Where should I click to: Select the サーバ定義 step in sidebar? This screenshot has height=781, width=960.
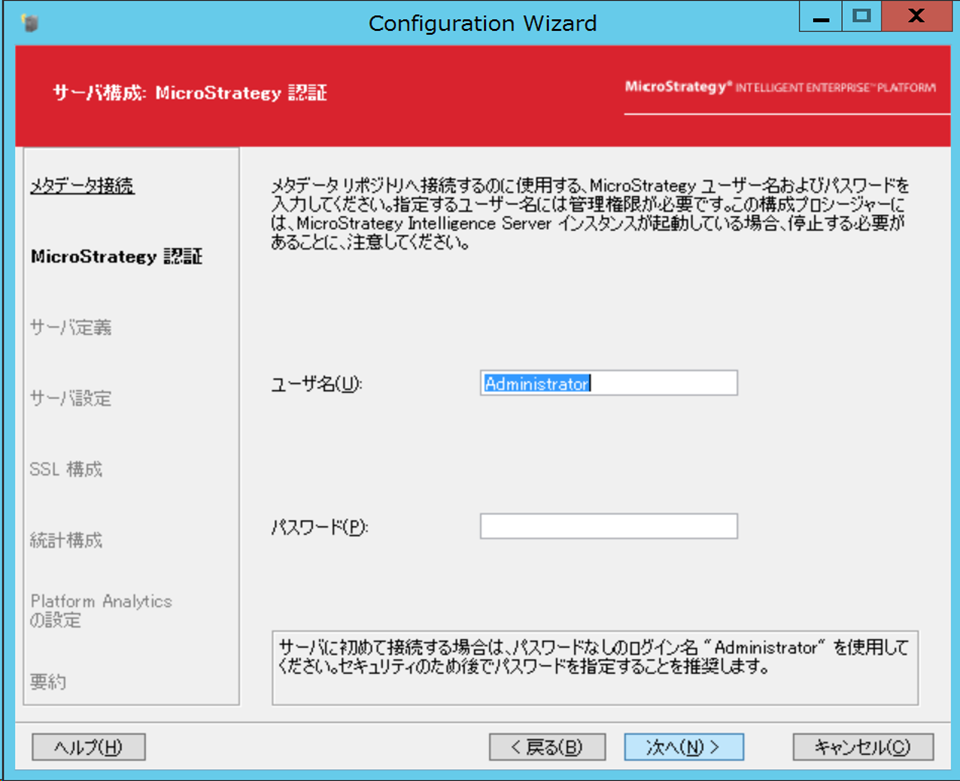point(71,327)
